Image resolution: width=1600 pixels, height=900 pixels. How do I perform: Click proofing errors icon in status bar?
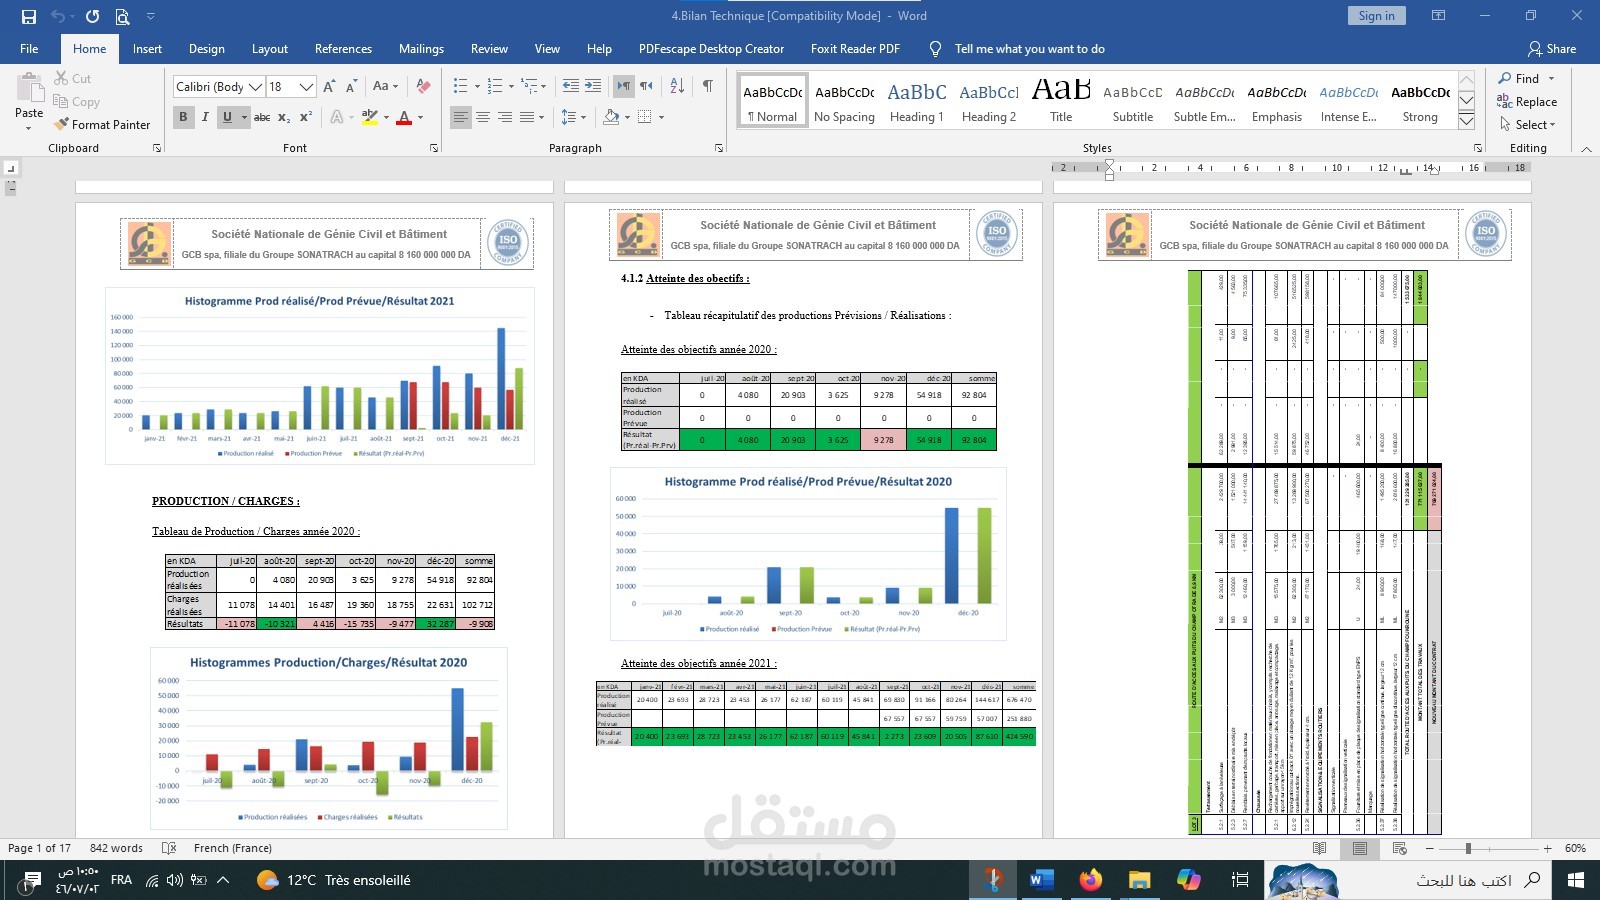click(169, 848)
